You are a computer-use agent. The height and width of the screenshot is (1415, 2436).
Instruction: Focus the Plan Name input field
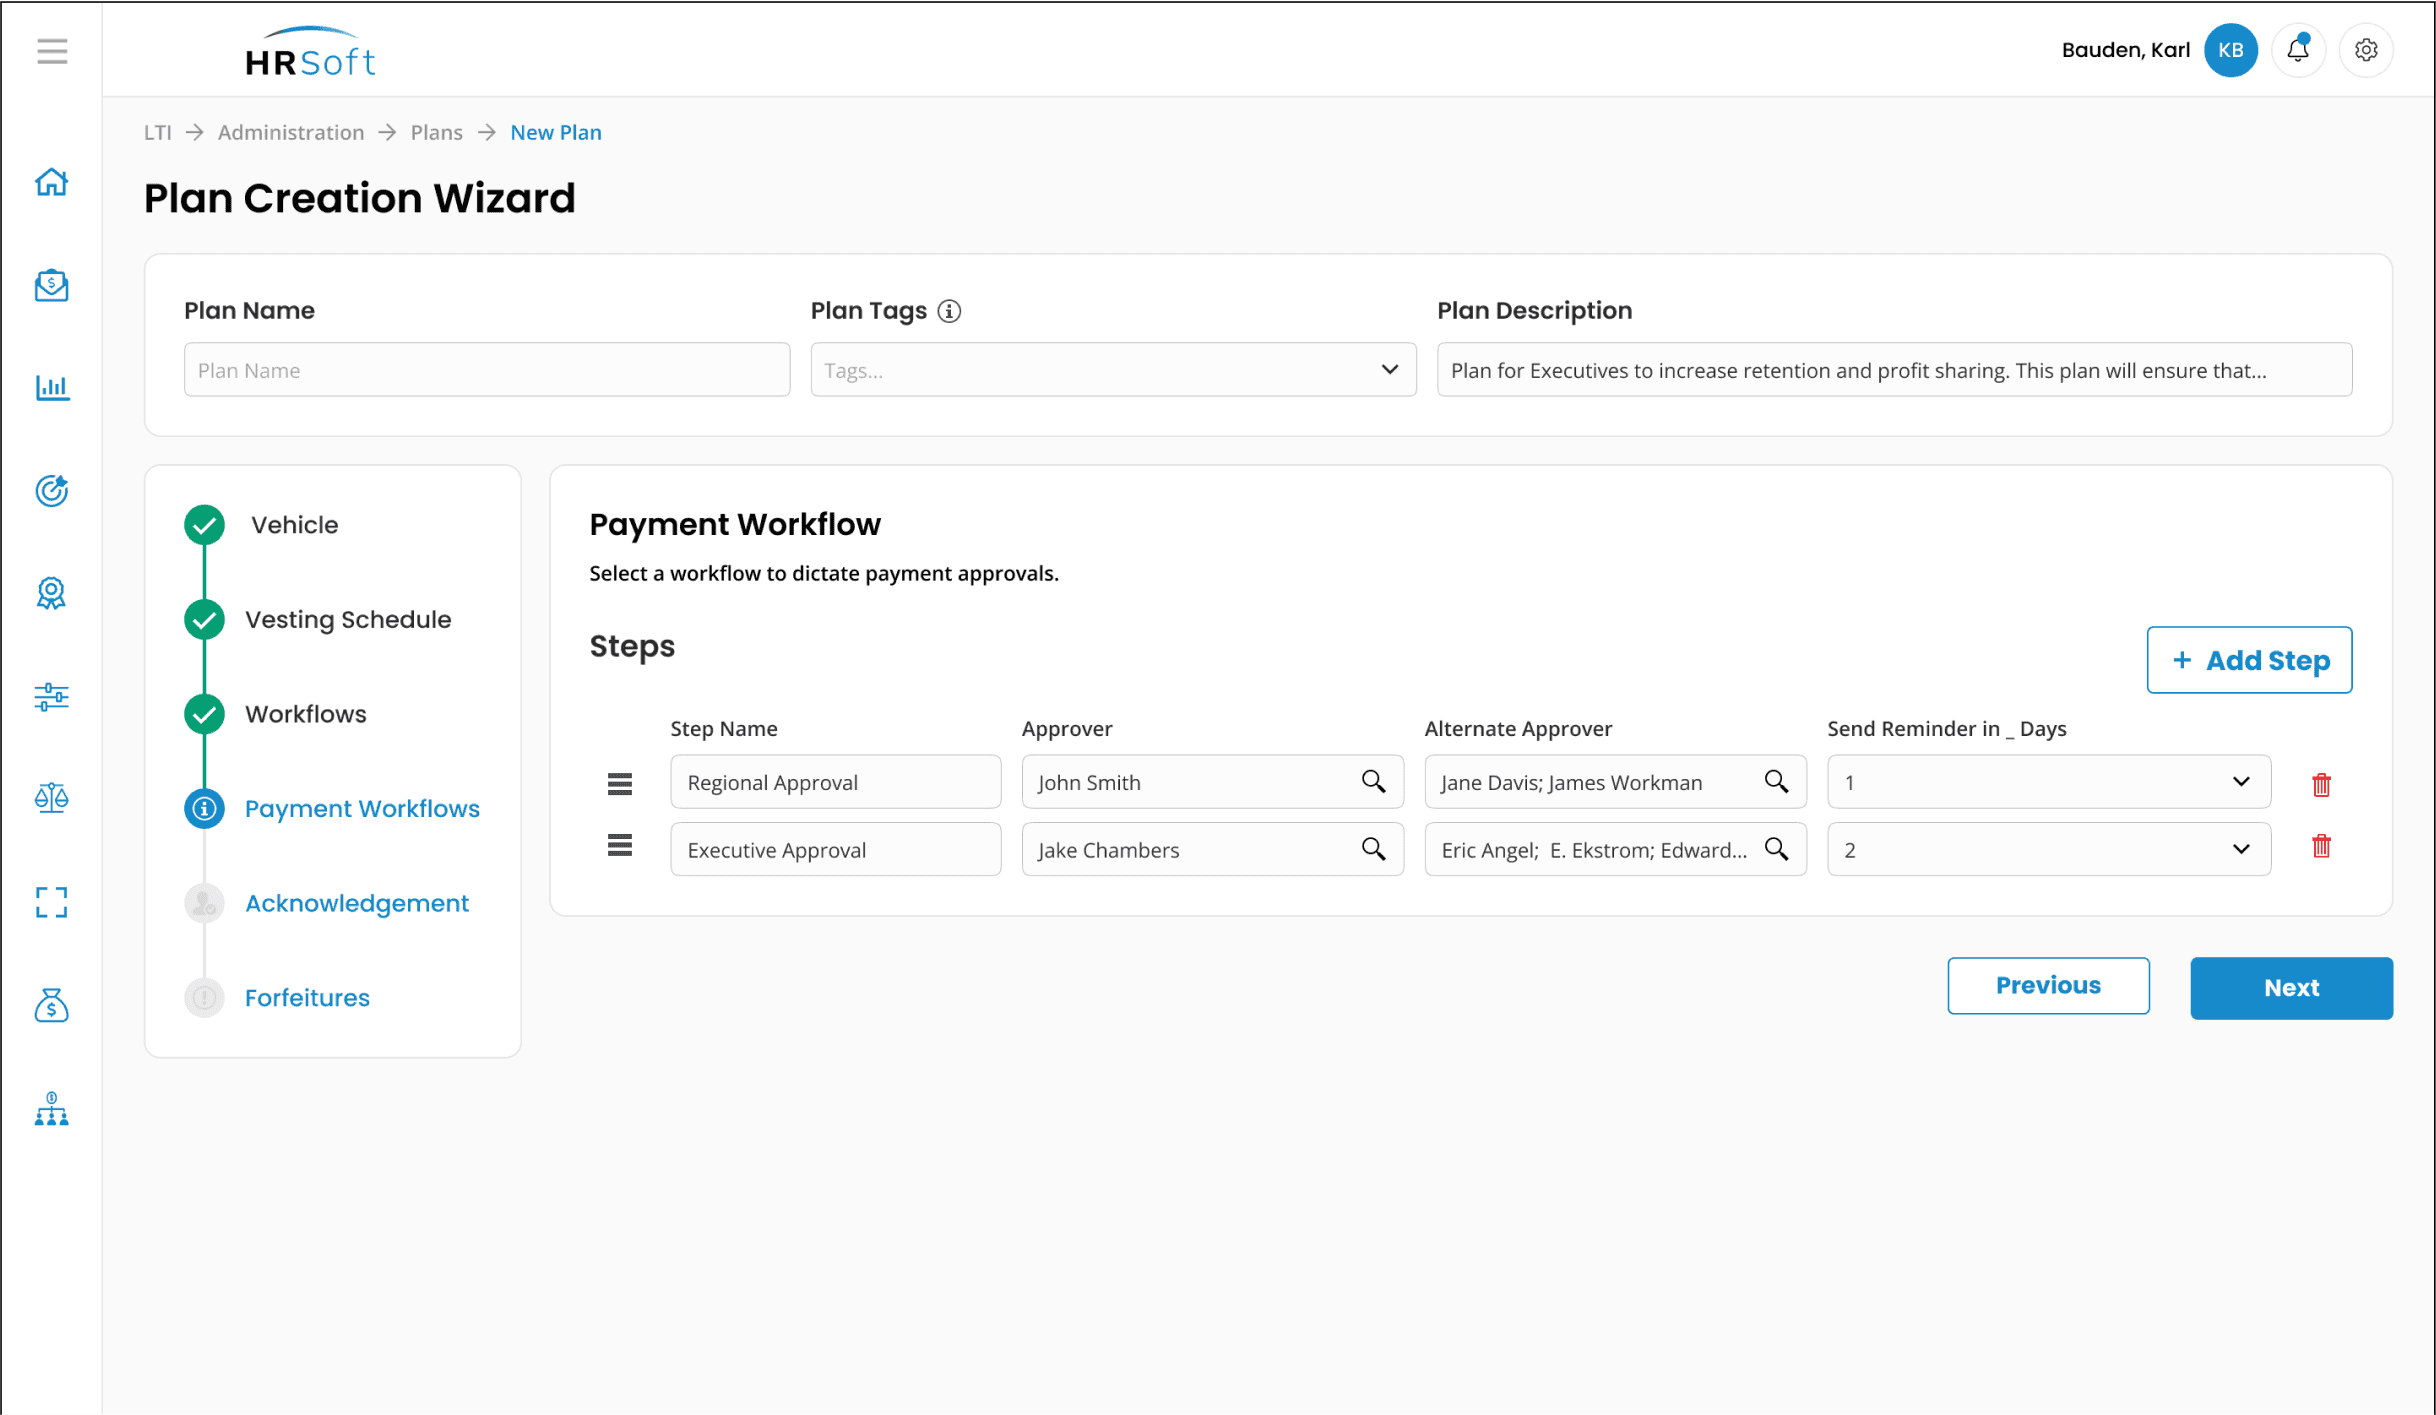coord(487,370)
